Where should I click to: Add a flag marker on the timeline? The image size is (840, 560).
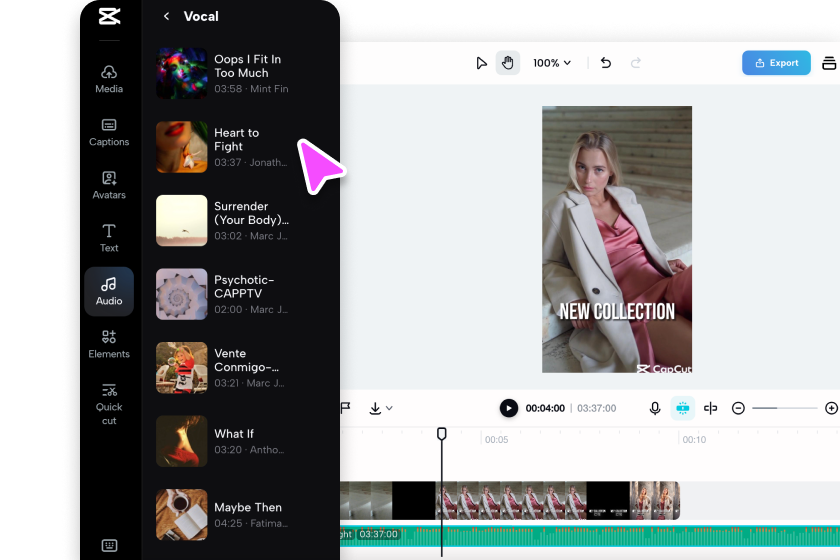point(346,408)
